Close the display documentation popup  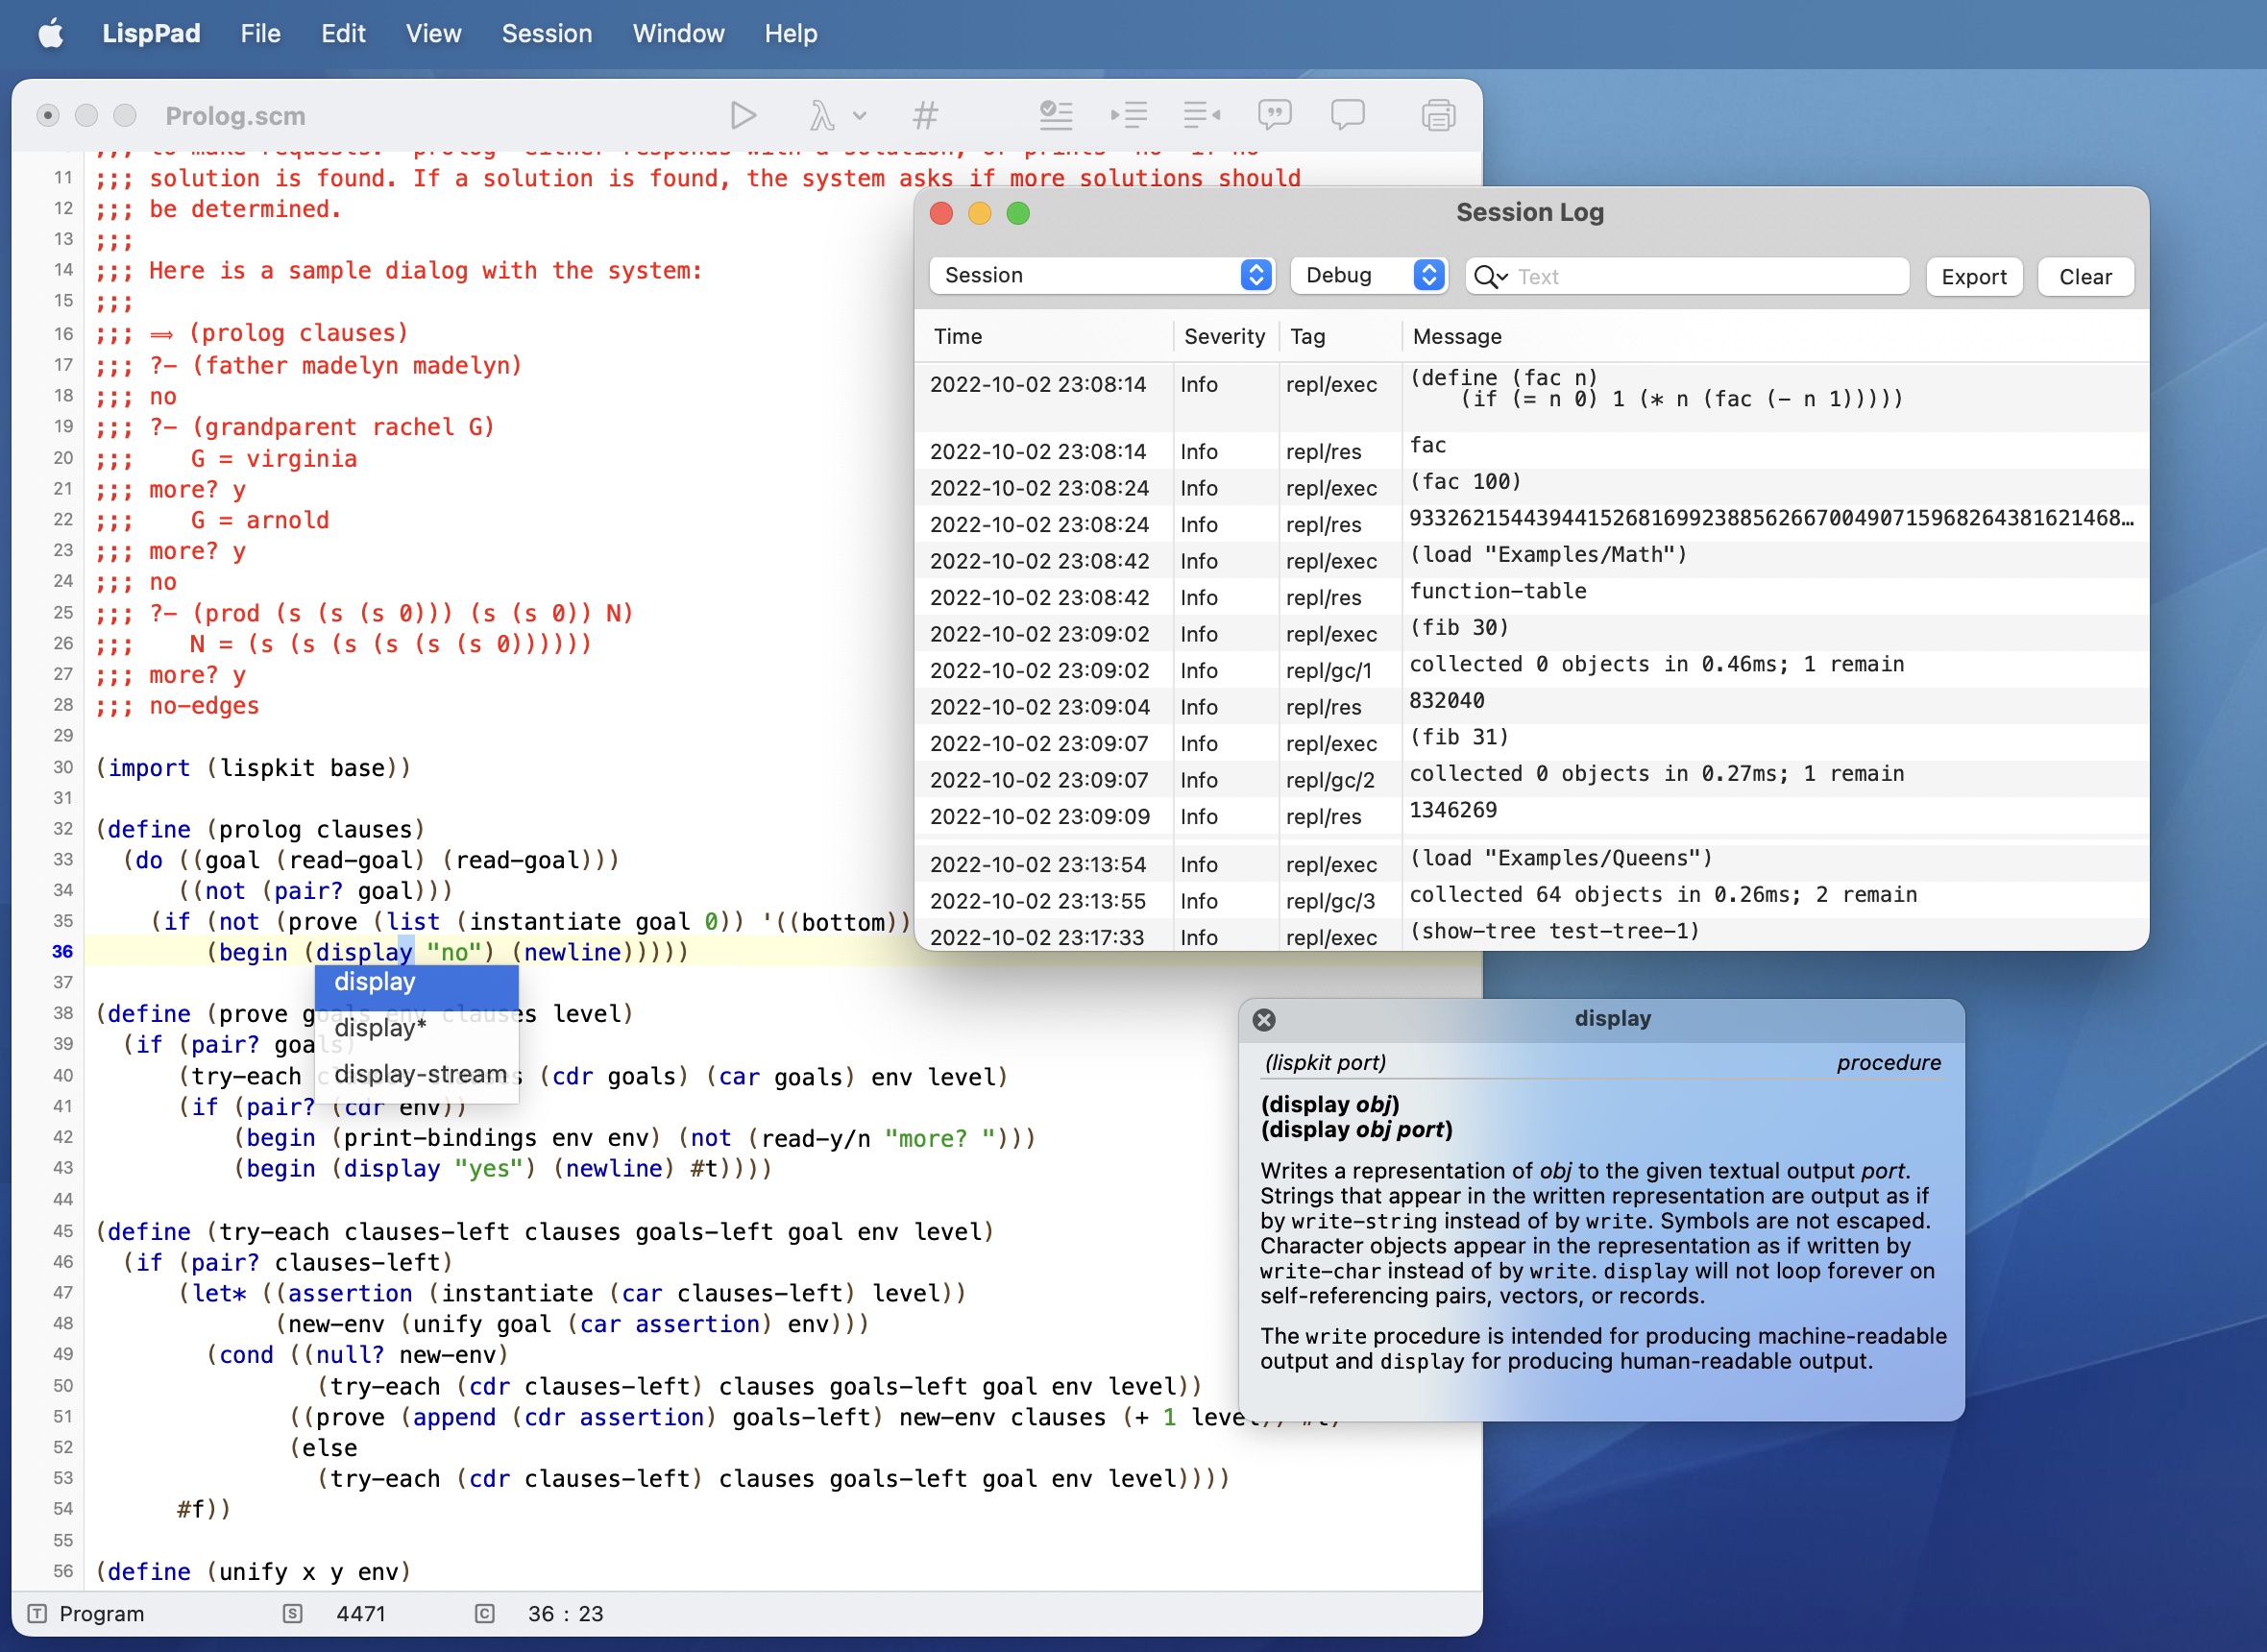click(x=1264, y=1019)
